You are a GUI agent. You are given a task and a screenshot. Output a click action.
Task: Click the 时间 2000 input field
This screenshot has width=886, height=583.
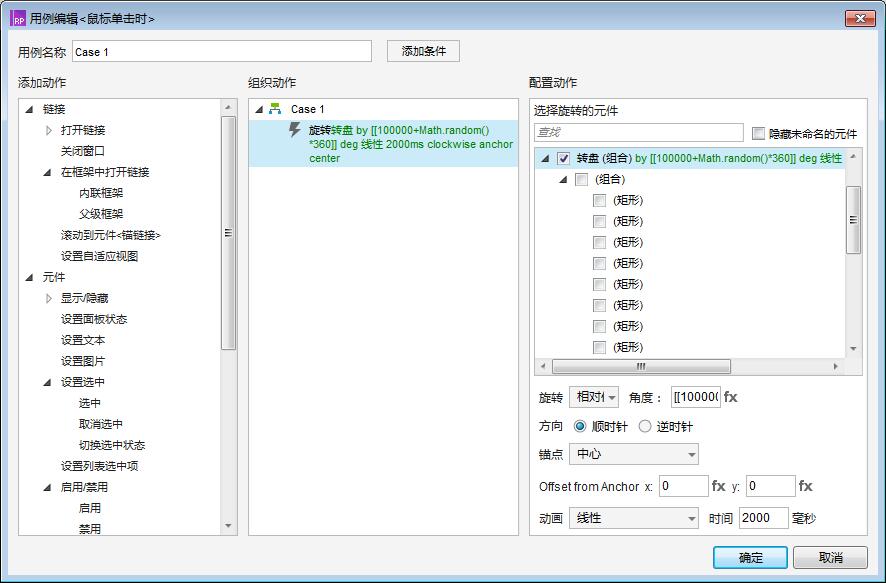763,518
